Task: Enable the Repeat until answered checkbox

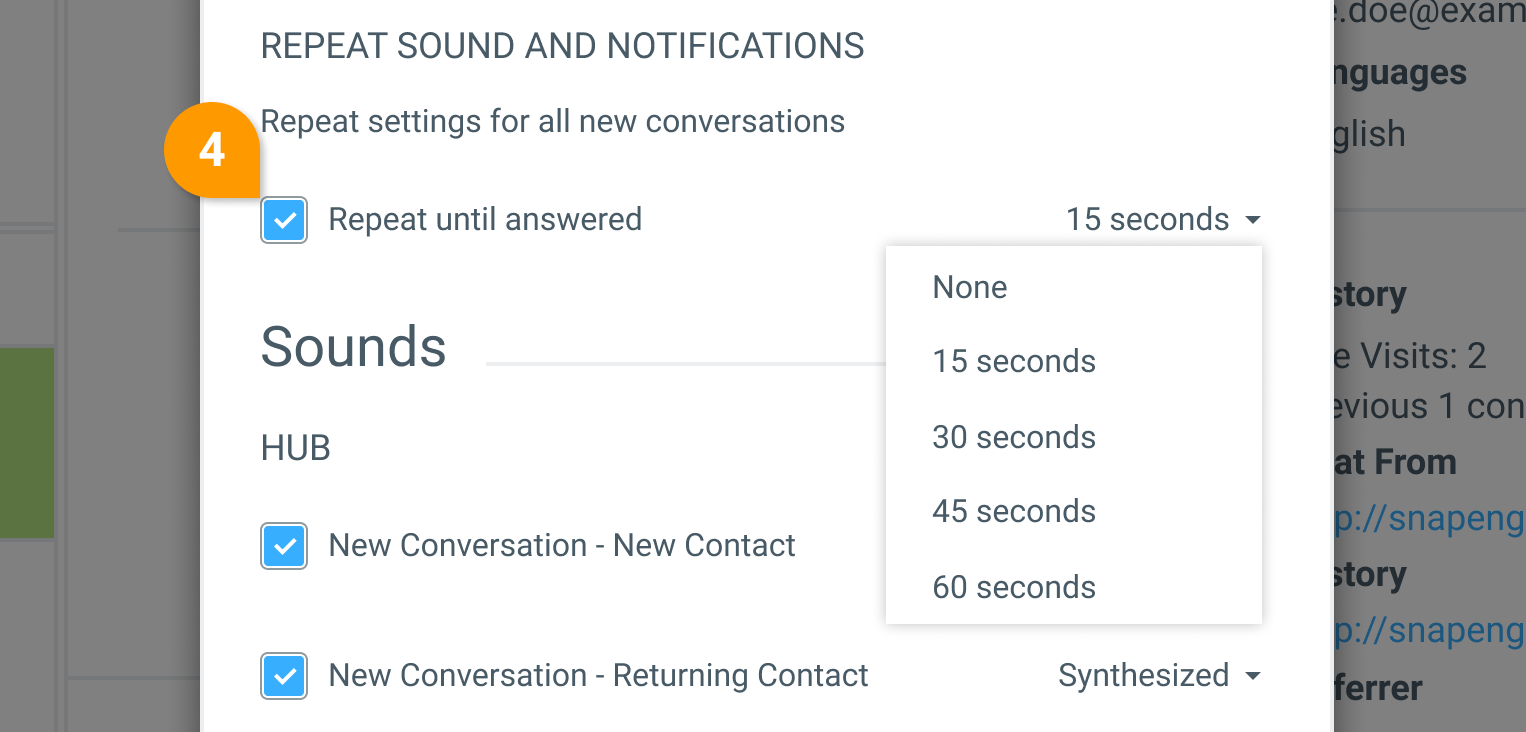Action: (284, 220)
